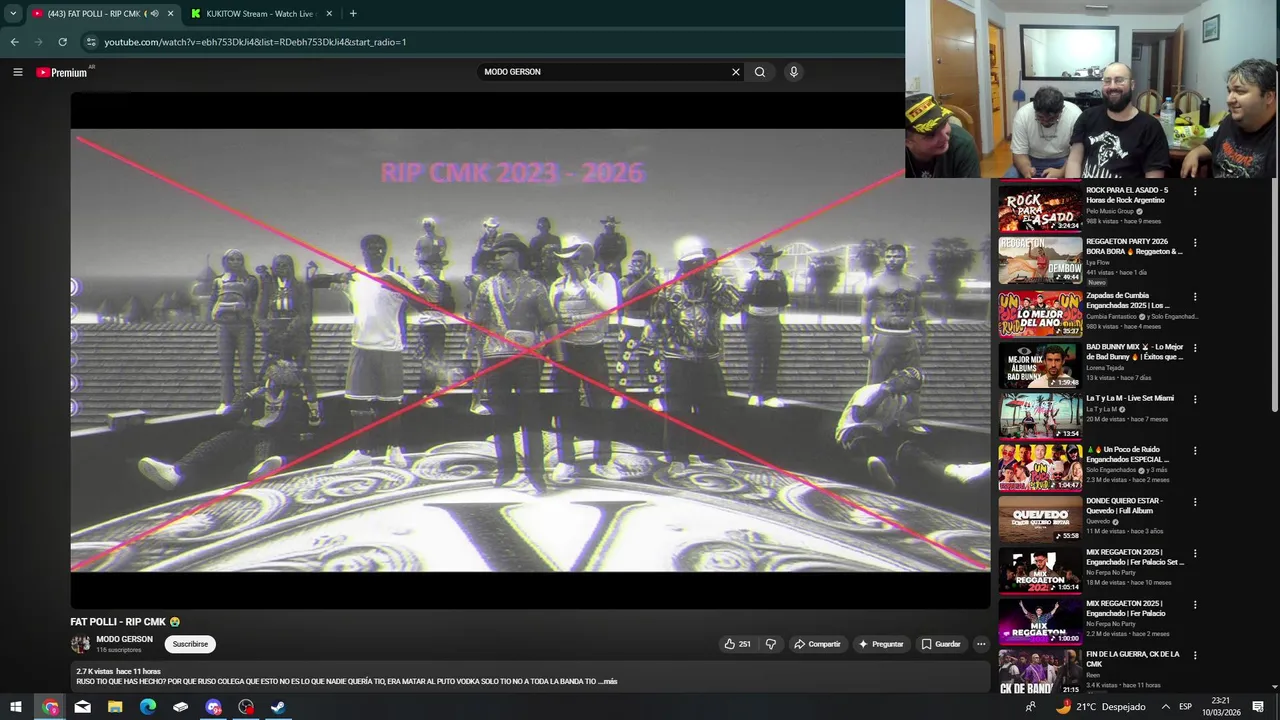
Task: Open File Explorer from taskbar
Action: [115, 707]
